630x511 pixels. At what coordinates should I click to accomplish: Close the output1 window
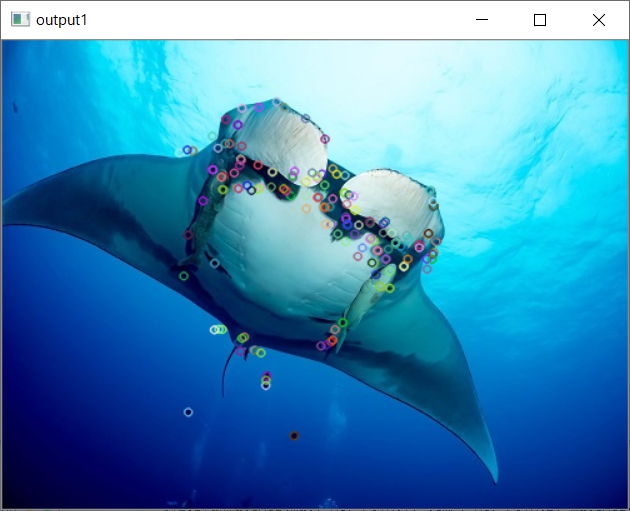pos(599,20)
